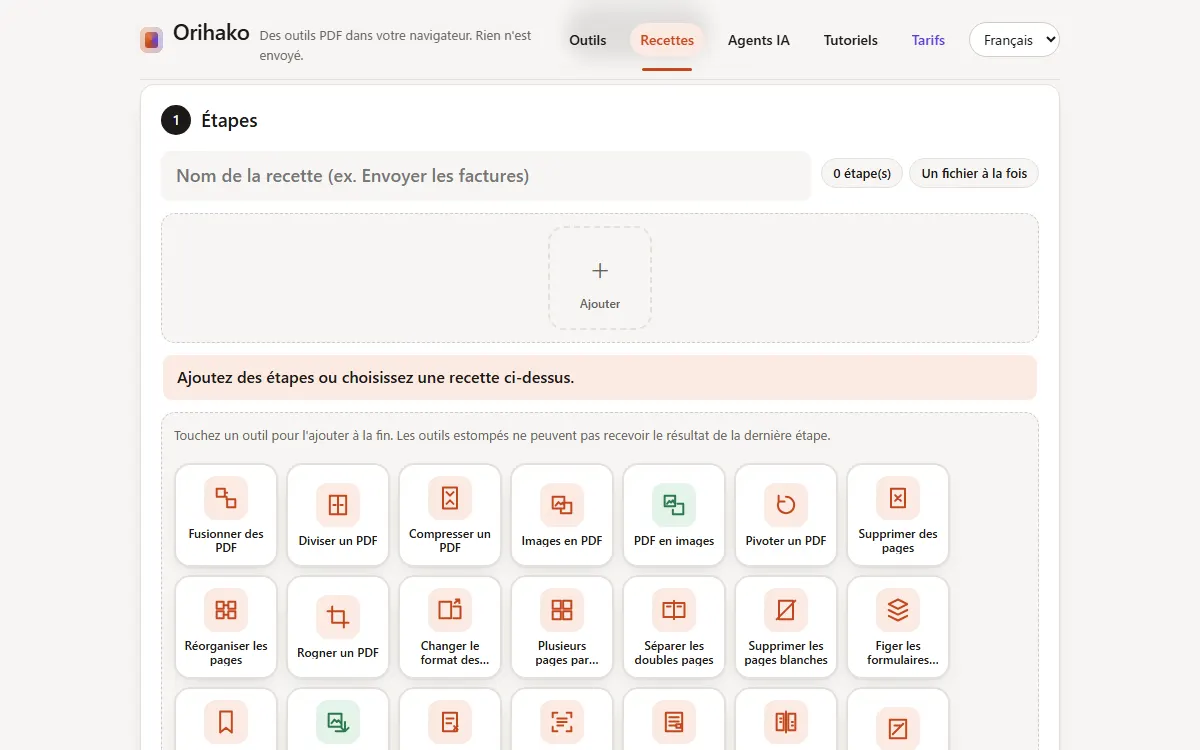Go to the Agents IA tab
The image size is (1200, 750).
tap(759, 40)
